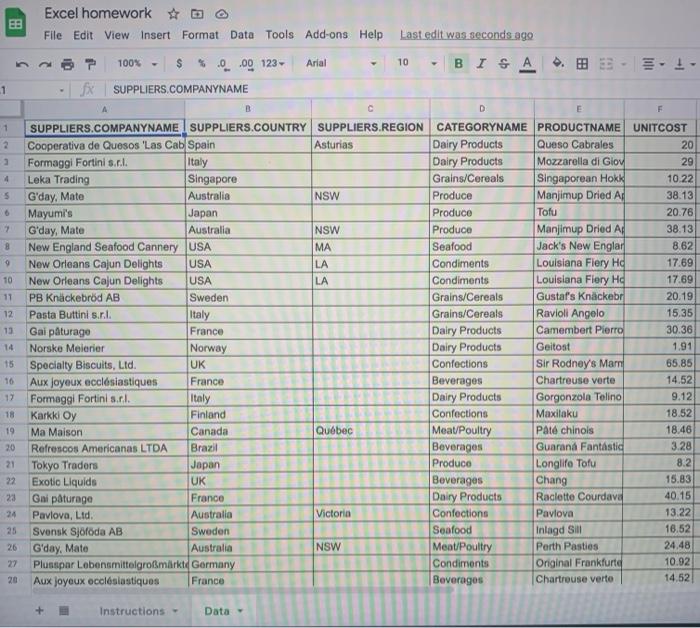
Task: Select the Queso Cabrales cell
Action: pos(579,145)
